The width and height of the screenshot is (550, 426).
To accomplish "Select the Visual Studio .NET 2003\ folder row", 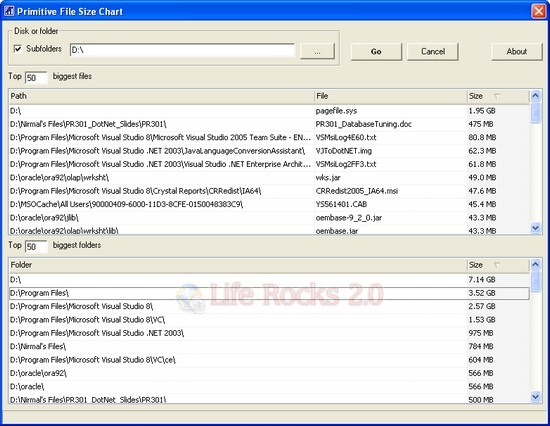I will tap(269, 333).
